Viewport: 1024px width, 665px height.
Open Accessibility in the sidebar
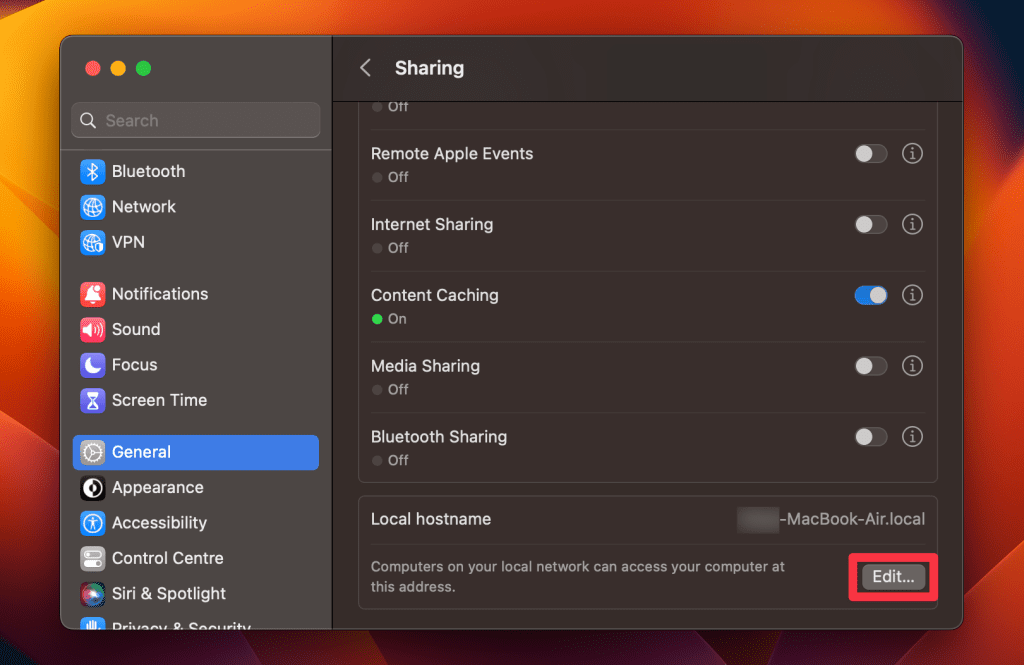159,523
